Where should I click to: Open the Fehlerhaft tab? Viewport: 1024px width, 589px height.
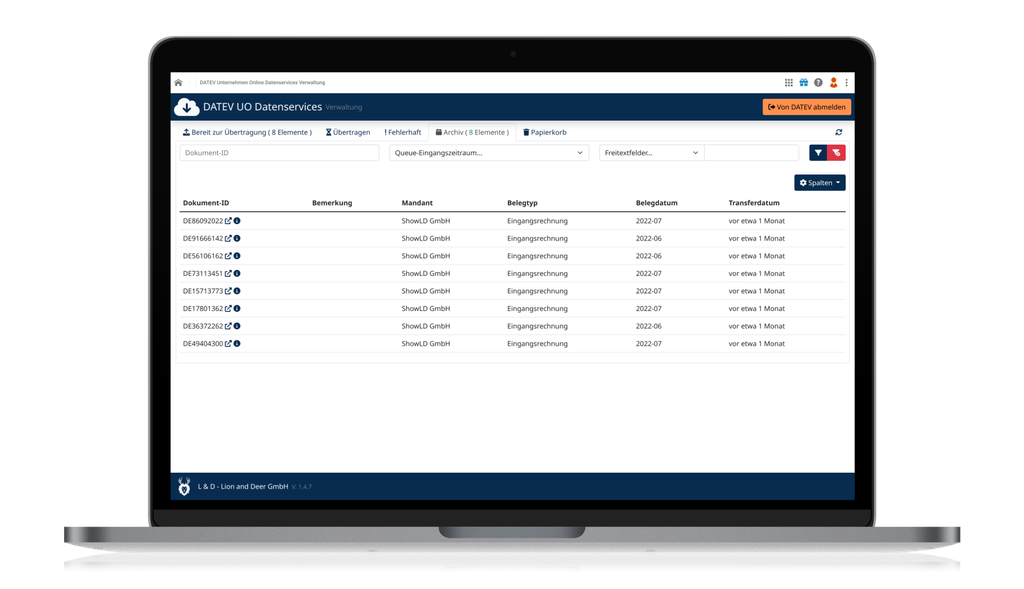tap(403, 133)
